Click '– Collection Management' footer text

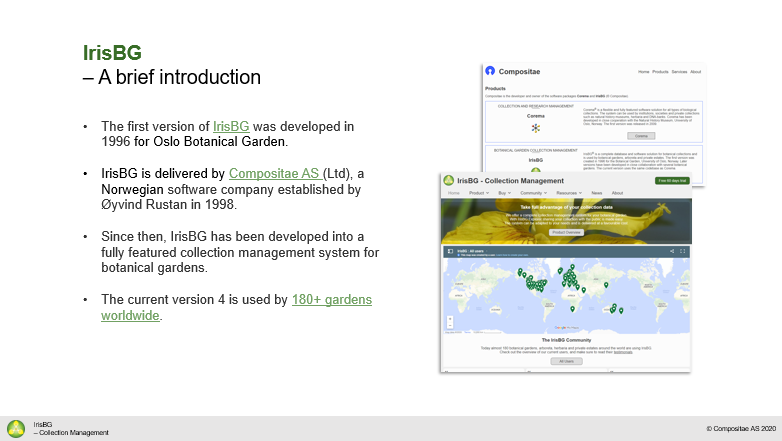[x=71, y=433]
